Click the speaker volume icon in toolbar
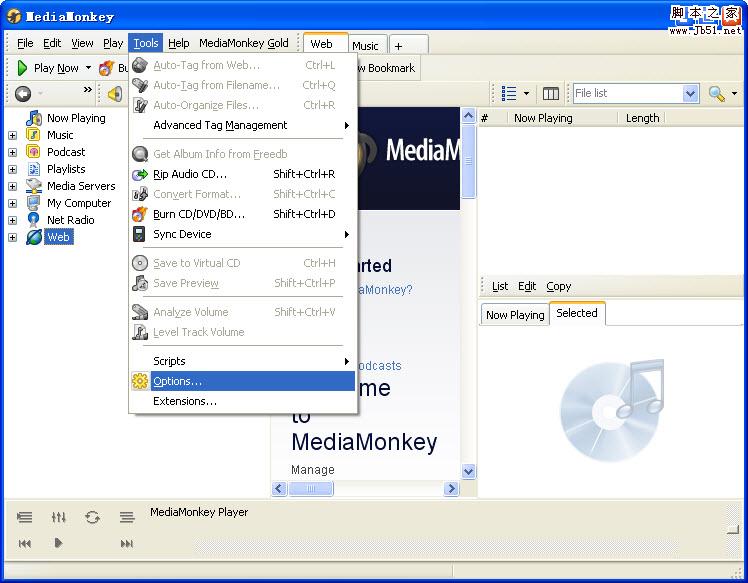Screen dimensions: 748x583 point(114,94)
